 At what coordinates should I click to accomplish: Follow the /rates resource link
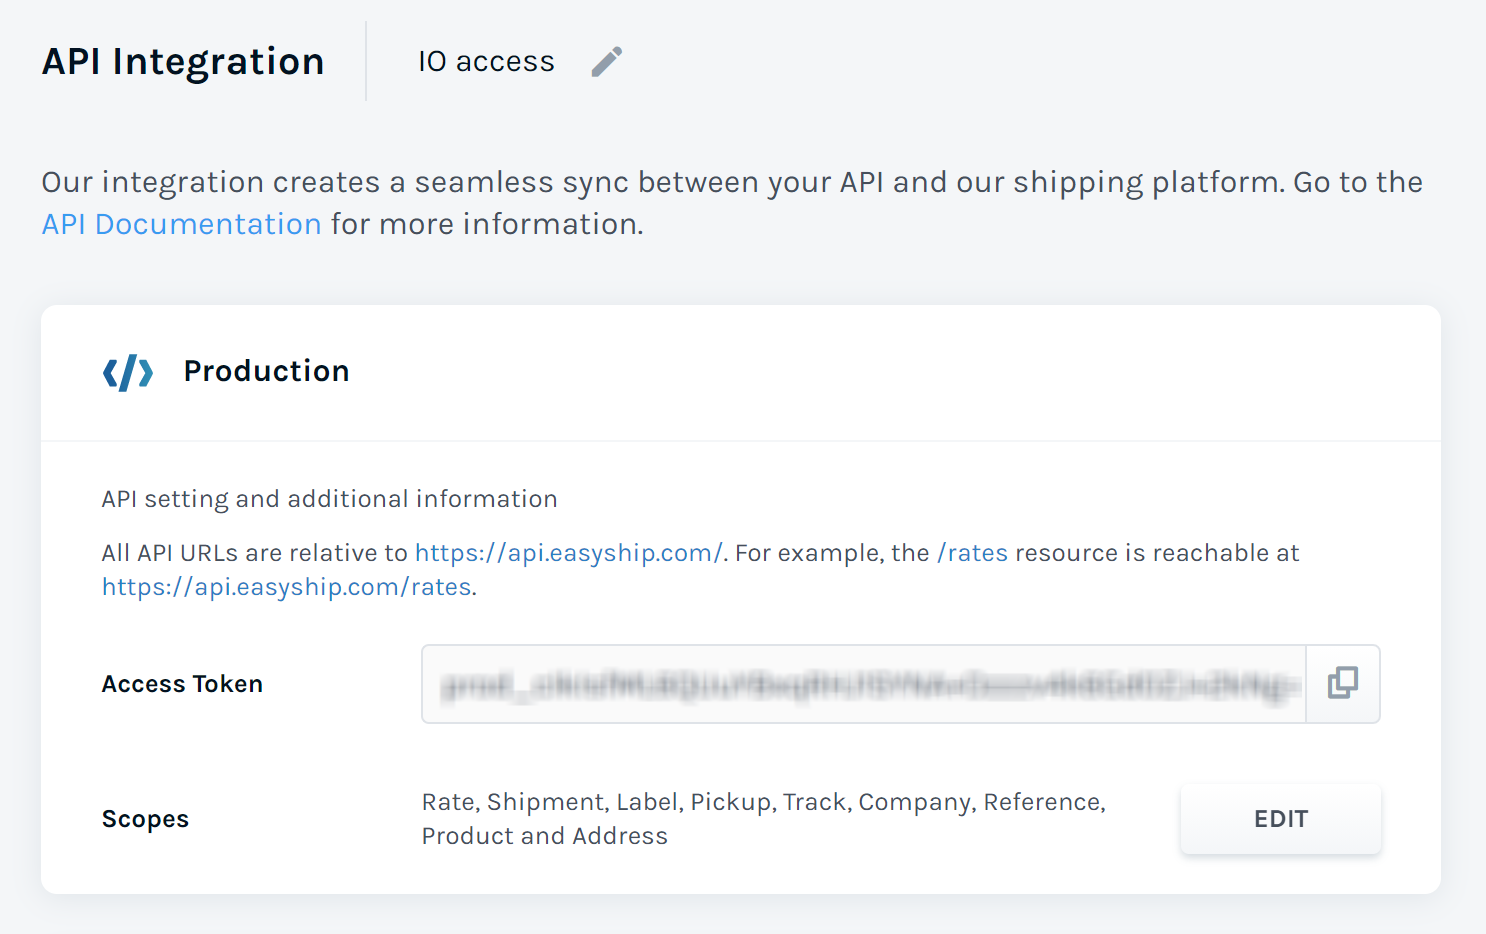[x=972, y=553]
